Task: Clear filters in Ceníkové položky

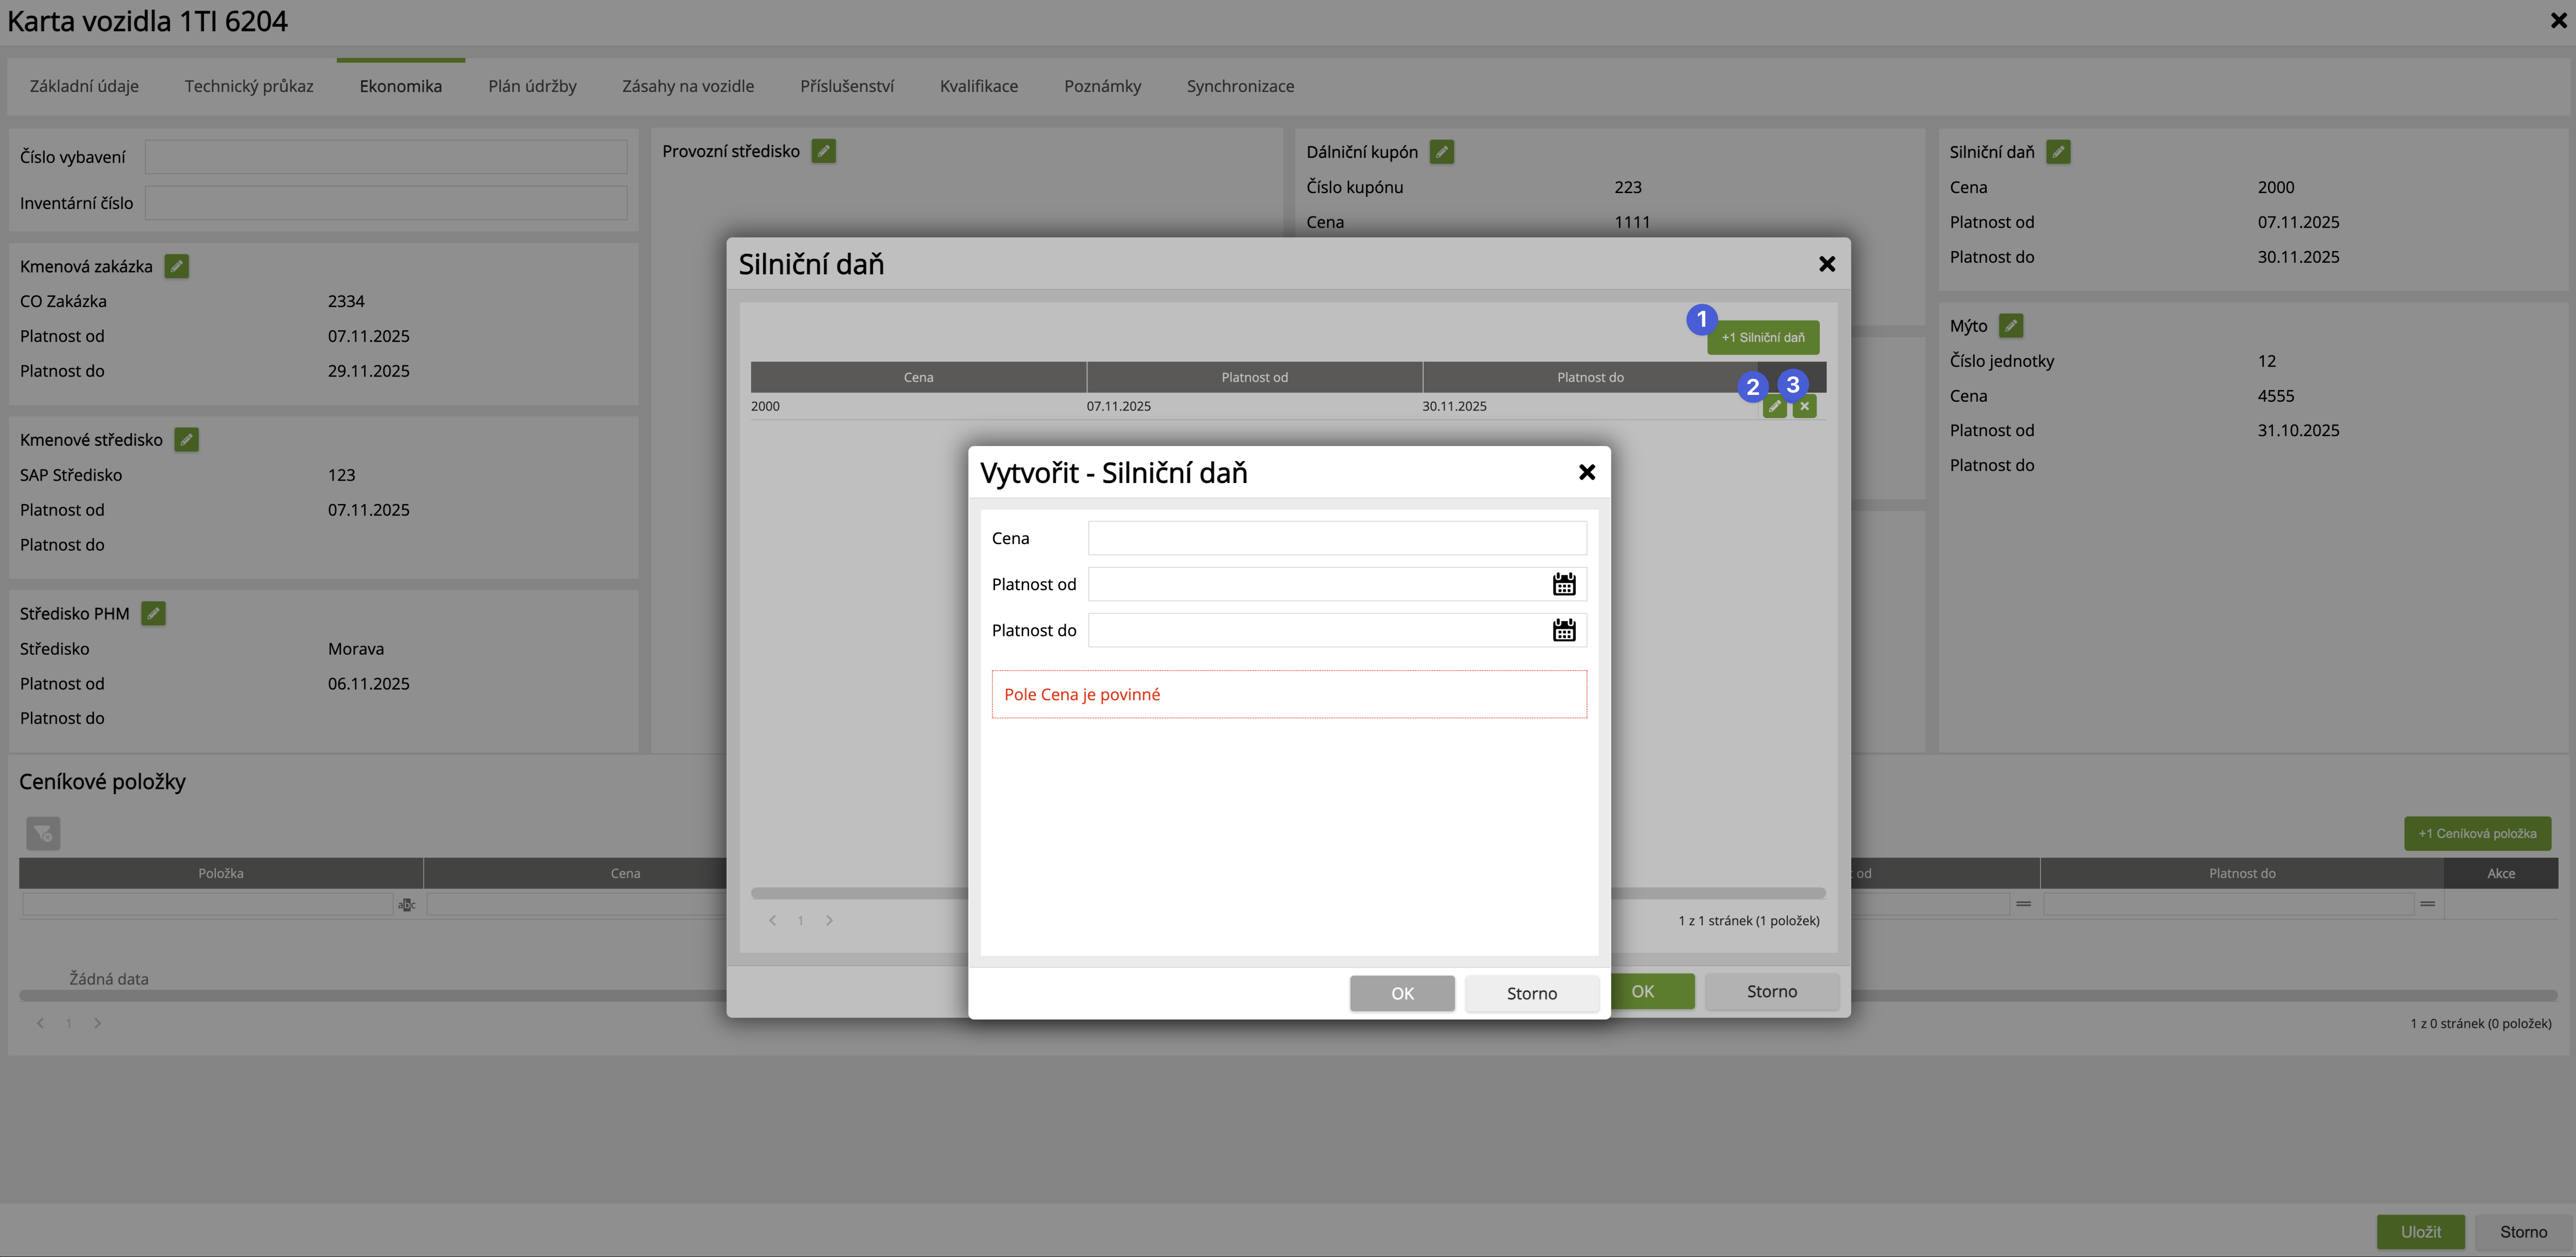Action: coord(43,833)
